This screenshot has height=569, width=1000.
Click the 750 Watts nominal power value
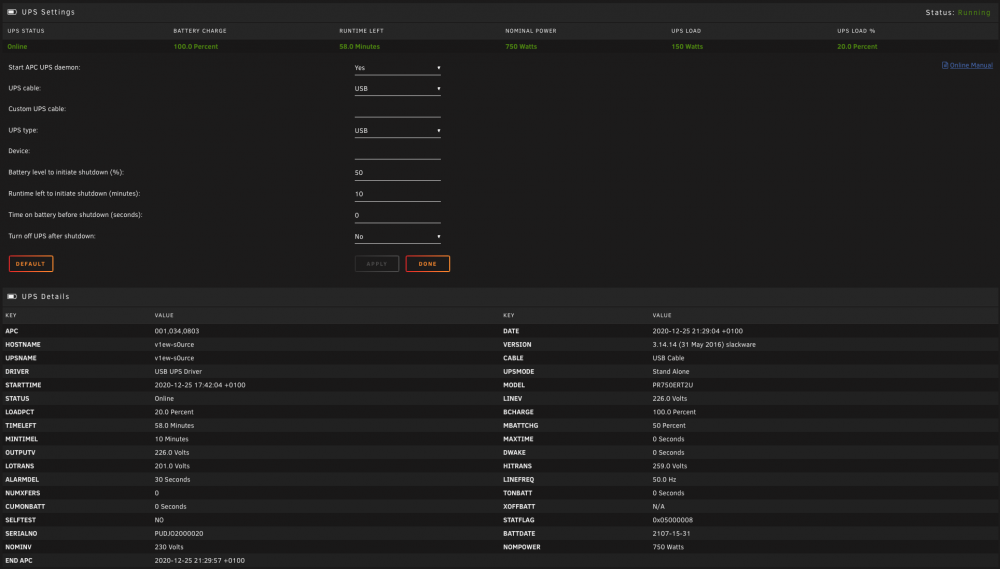[x=521, y=47]
